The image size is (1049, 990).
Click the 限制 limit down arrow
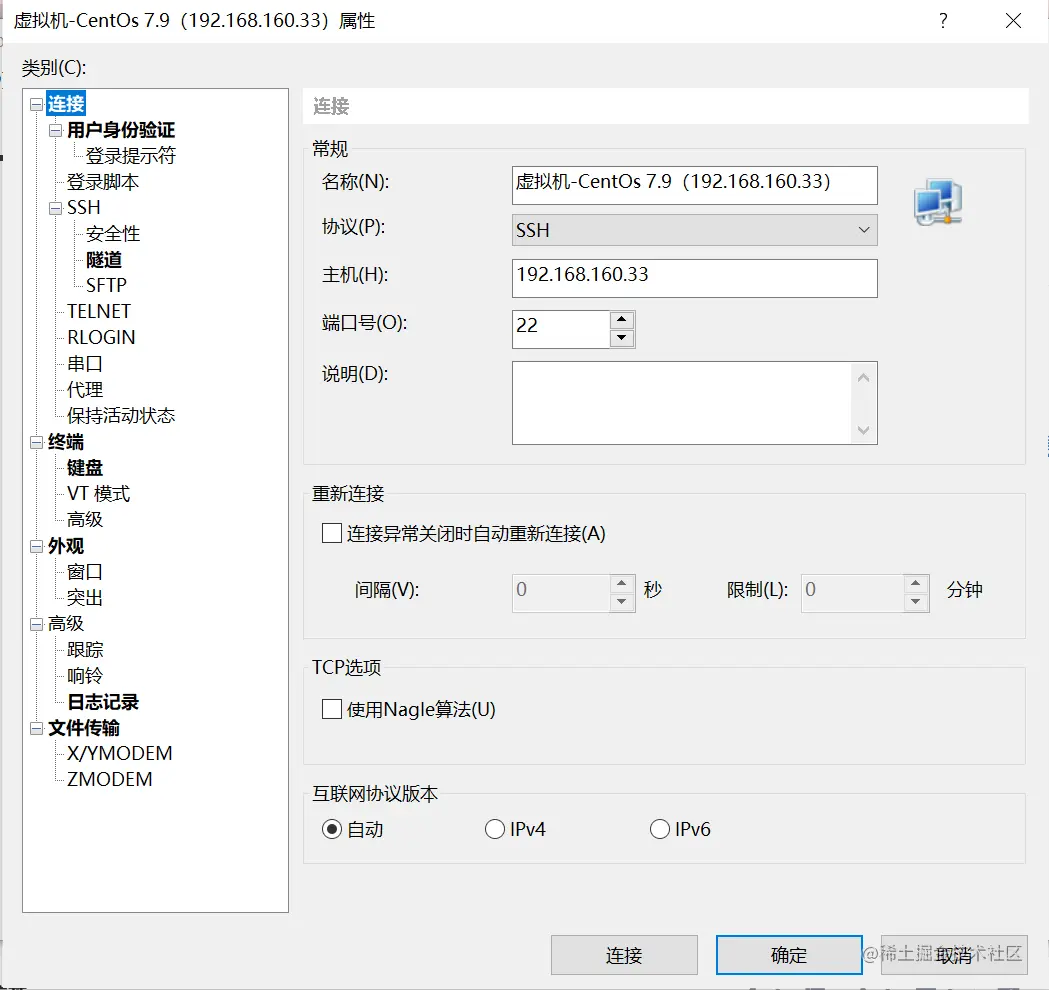pos(916,602)
